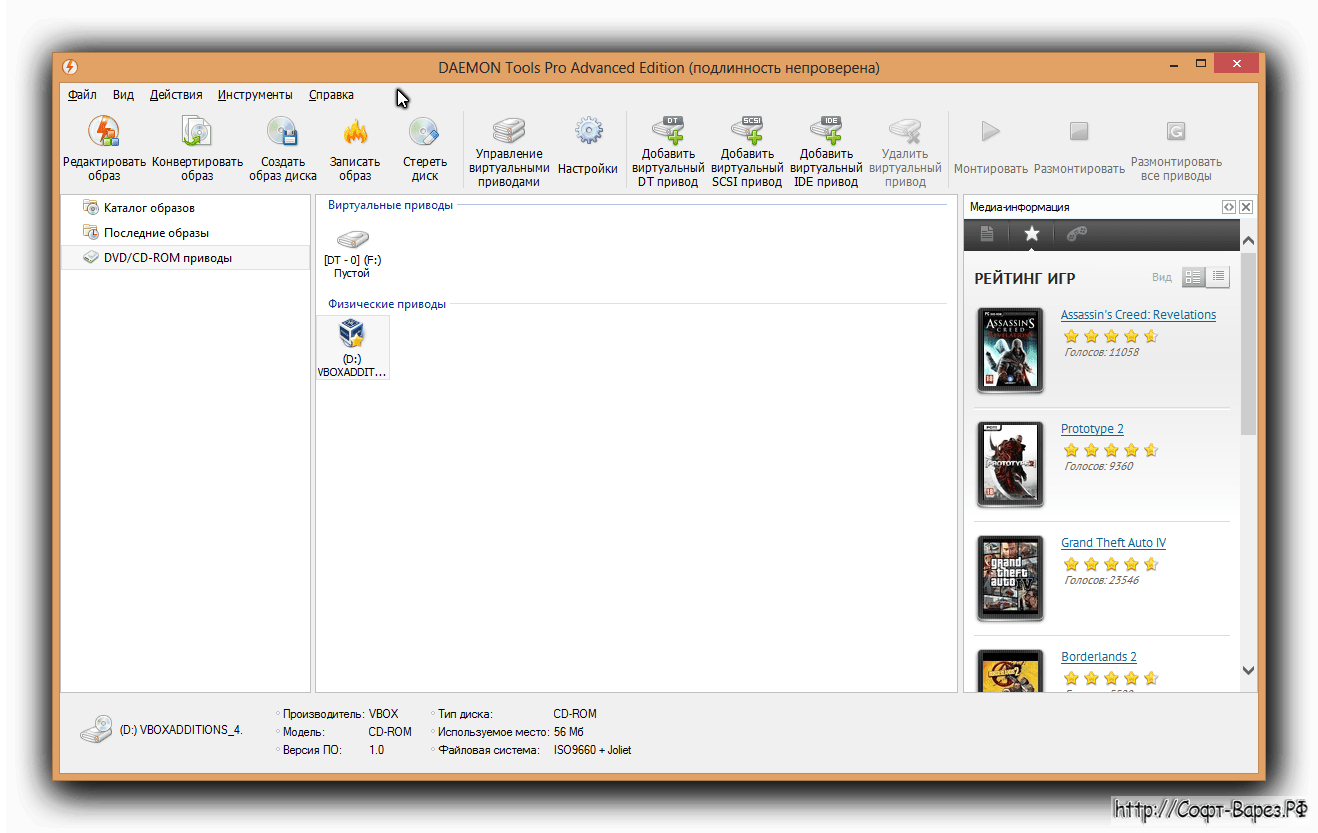Image resolution: width=1318 pixels, height=833 pixels.
Task: Select Каталог образов in sidebar
Action: (186, 208)
